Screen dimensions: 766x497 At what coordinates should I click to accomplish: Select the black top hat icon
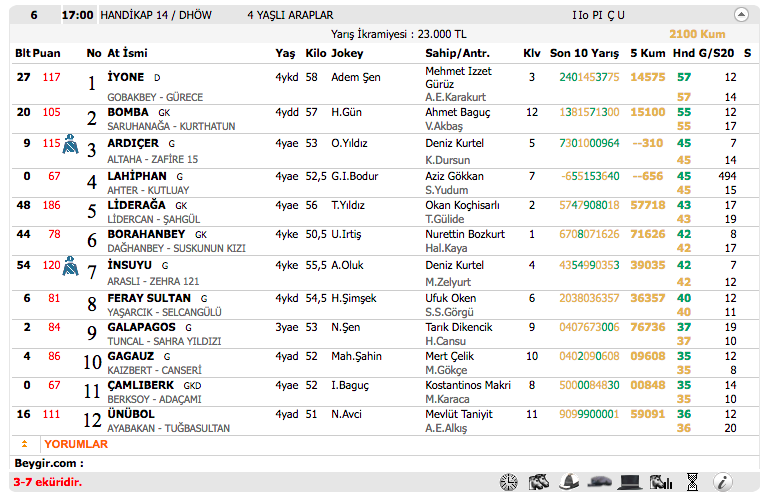point(629,482)
